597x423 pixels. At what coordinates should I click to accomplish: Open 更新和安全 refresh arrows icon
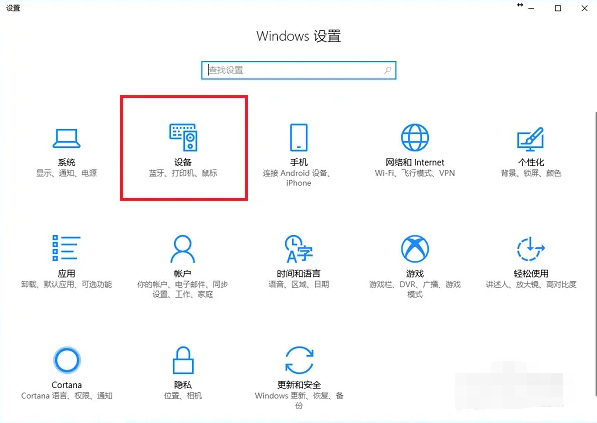[299, 360]
